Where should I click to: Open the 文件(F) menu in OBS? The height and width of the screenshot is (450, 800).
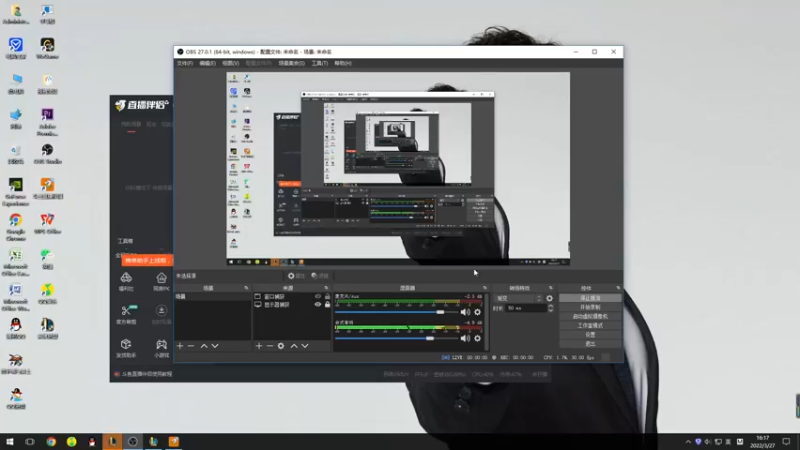click(x=185, y=63)
